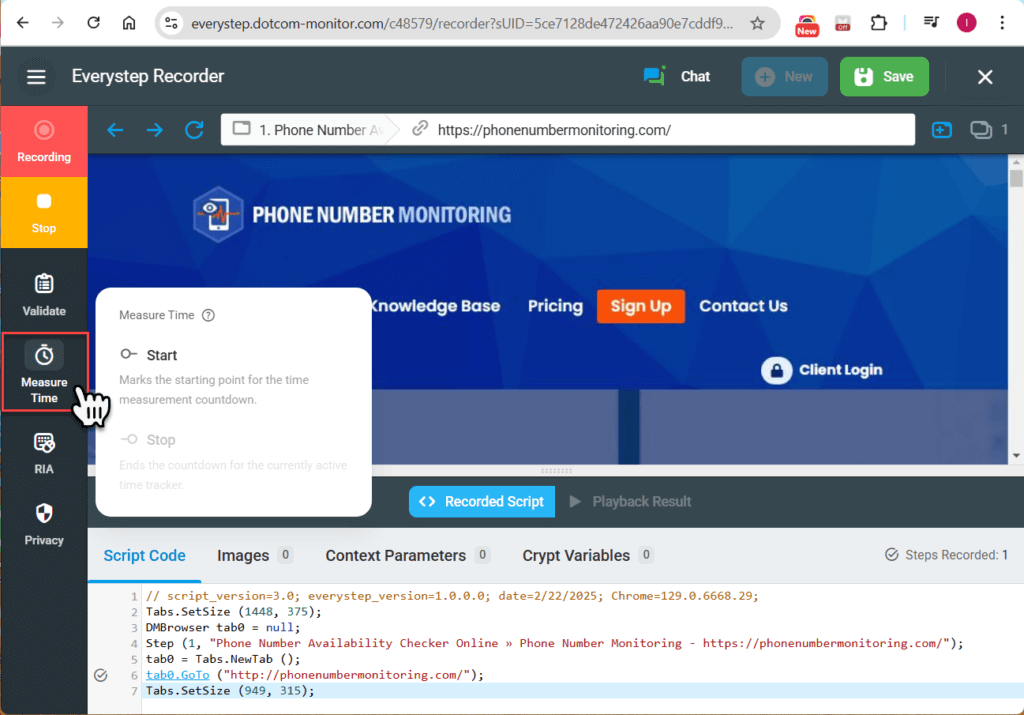Switch to the Context Parameters tab
Viewport: 1024px width, 715px height.
click(x=396, y=555)
